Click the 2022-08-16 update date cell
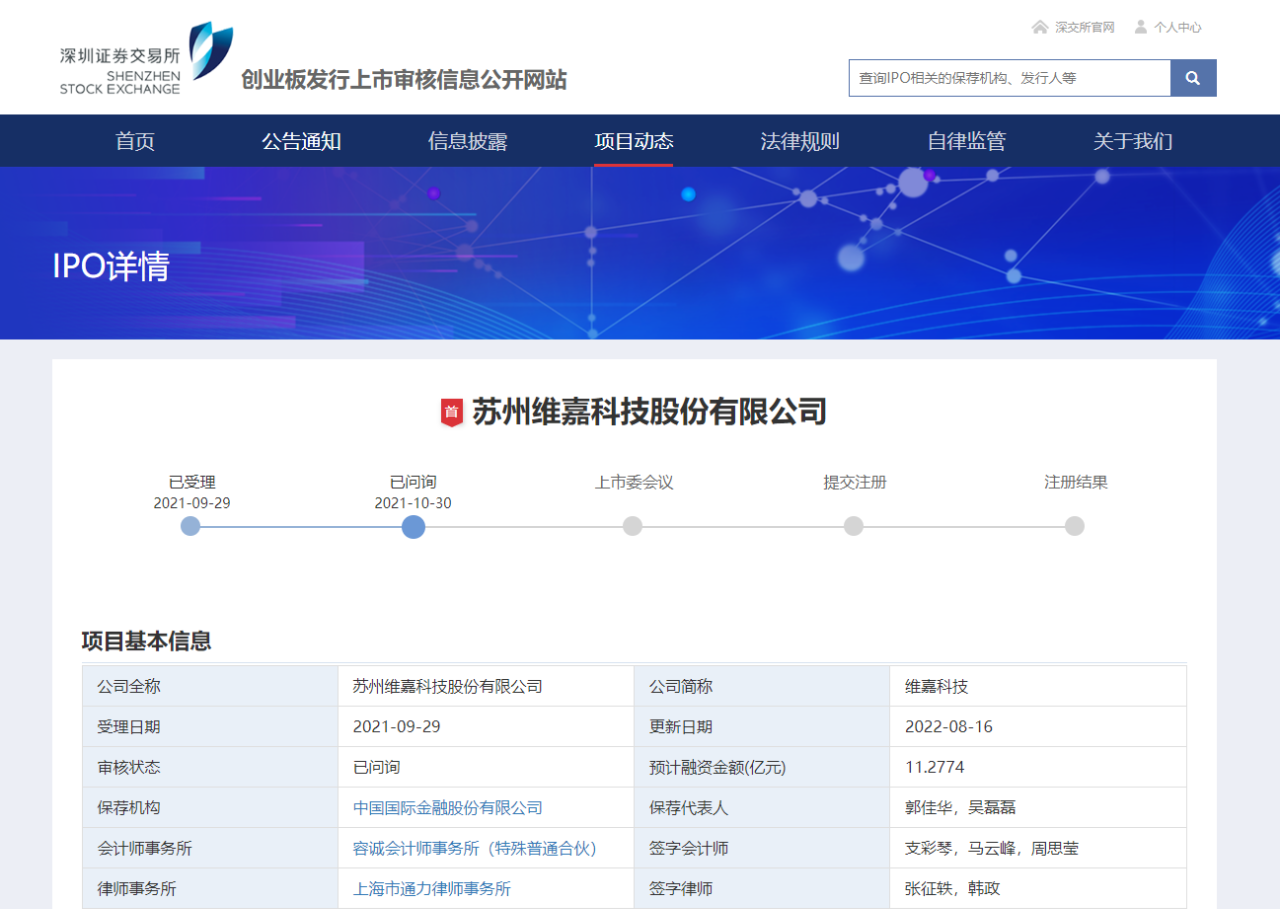The width and height of the screenshot is (1280, 909). tap(1038, 727)
